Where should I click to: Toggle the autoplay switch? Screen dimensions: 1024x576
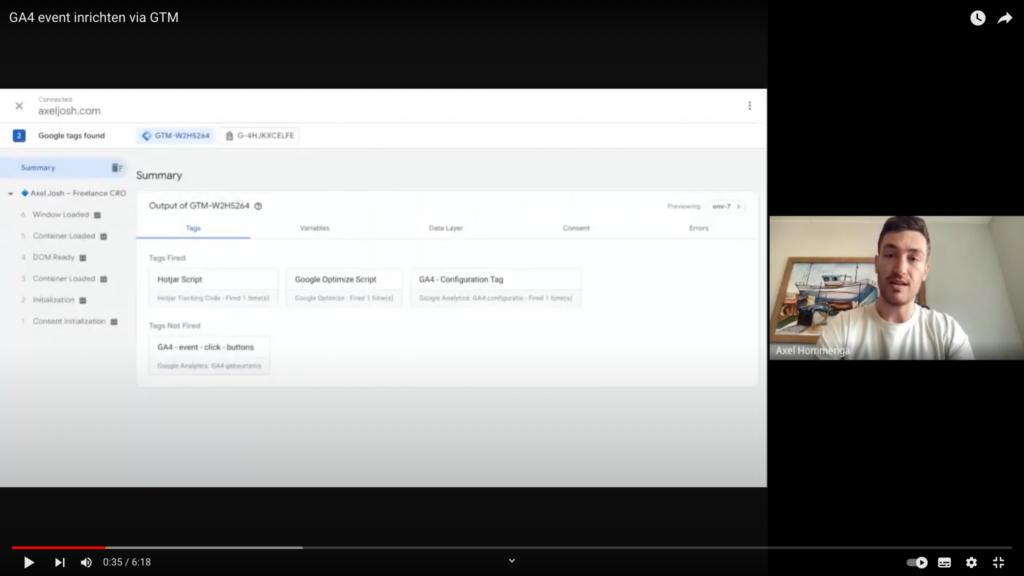(x=916, y=562)
